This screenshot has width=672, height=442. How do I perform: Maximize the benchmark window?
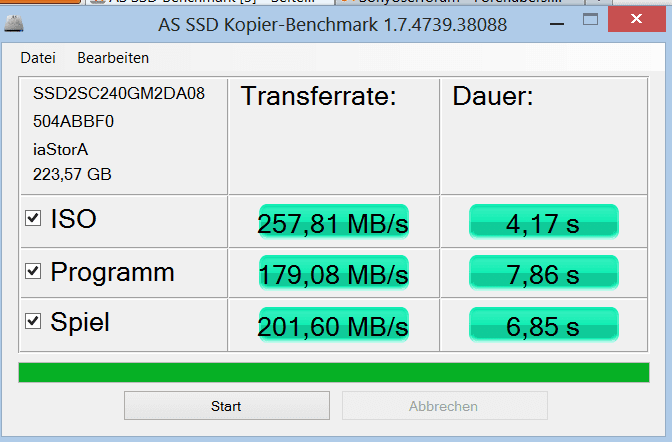point(590,19)
